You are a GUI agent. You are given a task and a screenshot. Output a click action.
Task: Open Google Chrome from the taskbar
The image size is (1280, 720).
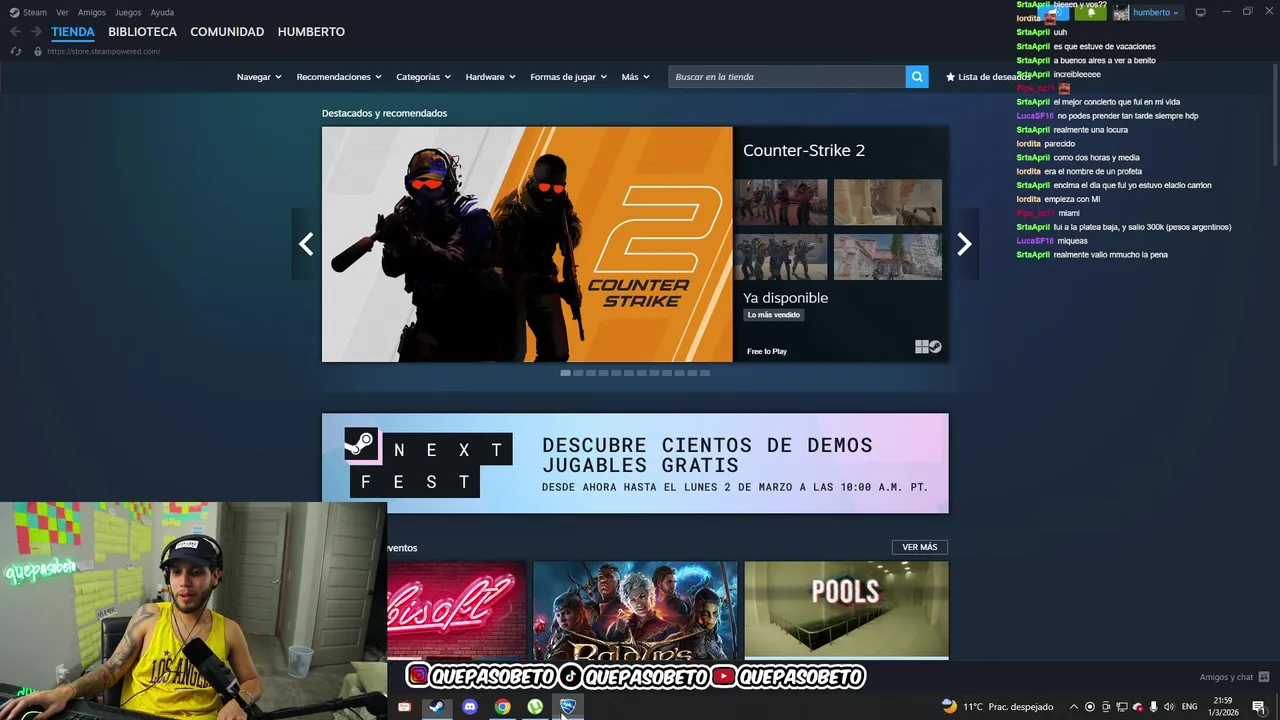coord(502,707)
